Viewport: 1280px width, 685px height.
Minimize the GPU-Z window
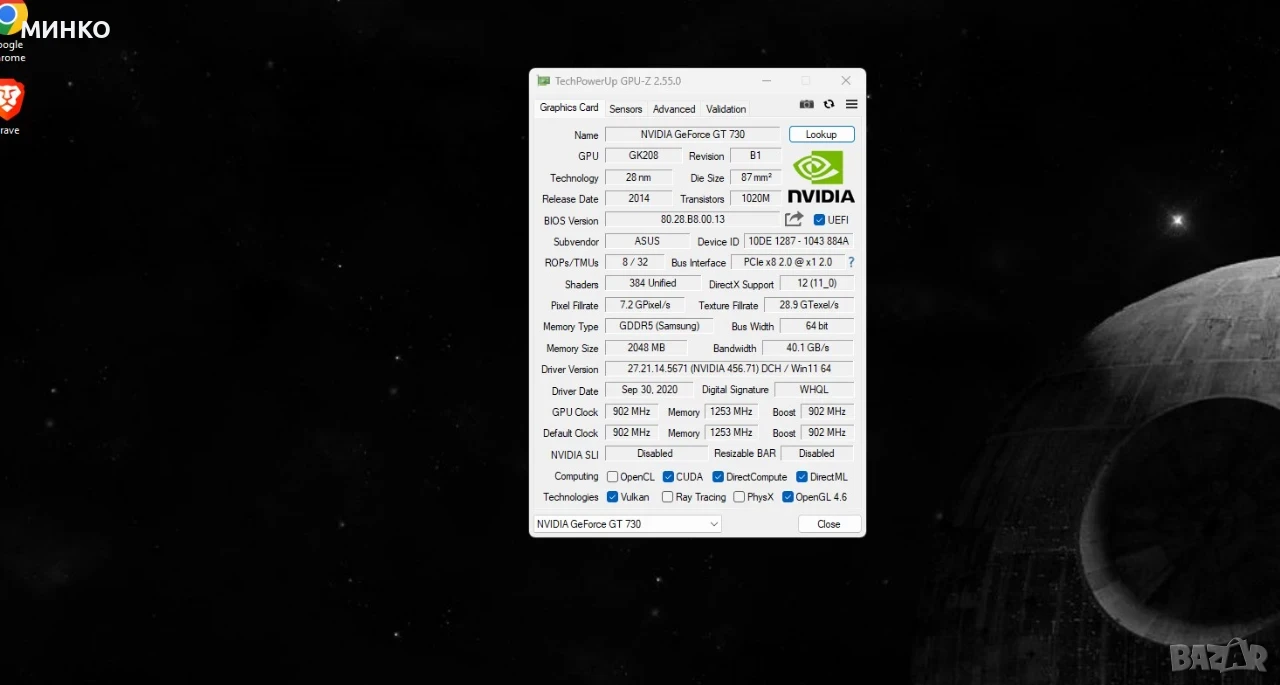point(767,81)
